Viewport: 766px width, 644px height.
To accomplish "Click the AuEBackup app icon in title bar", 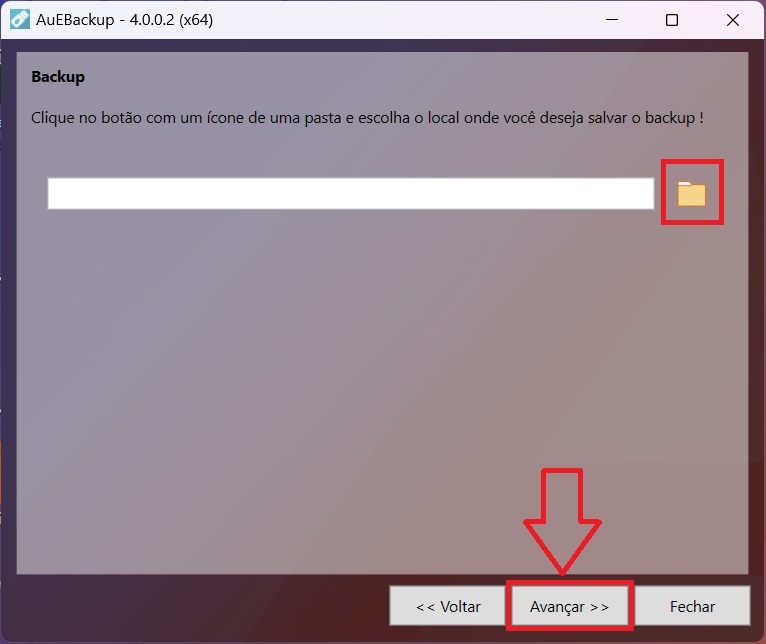I will pos(20,20).
